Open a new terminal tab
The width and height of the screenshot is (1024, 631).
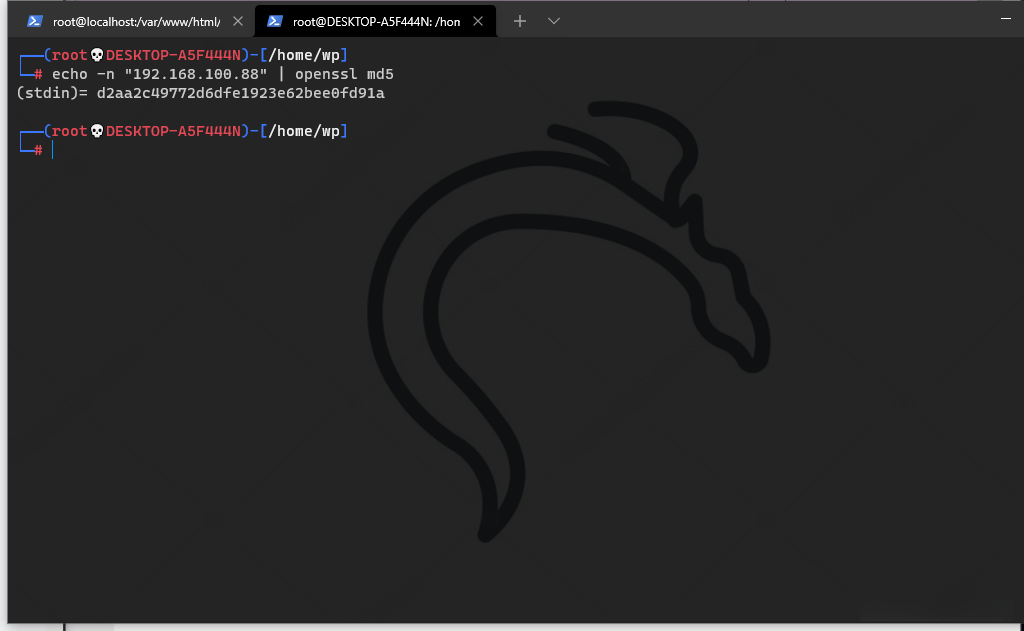[x=520, y=22]
